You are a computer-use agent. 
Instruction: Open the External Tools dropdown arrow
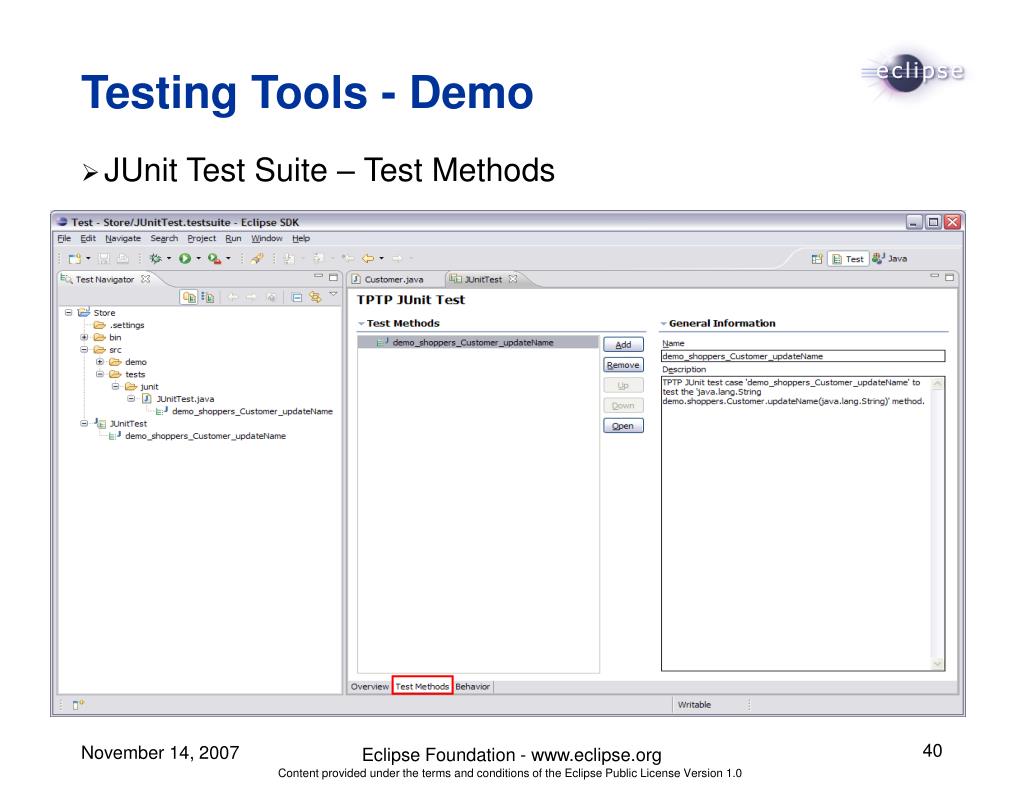point(228,259)
